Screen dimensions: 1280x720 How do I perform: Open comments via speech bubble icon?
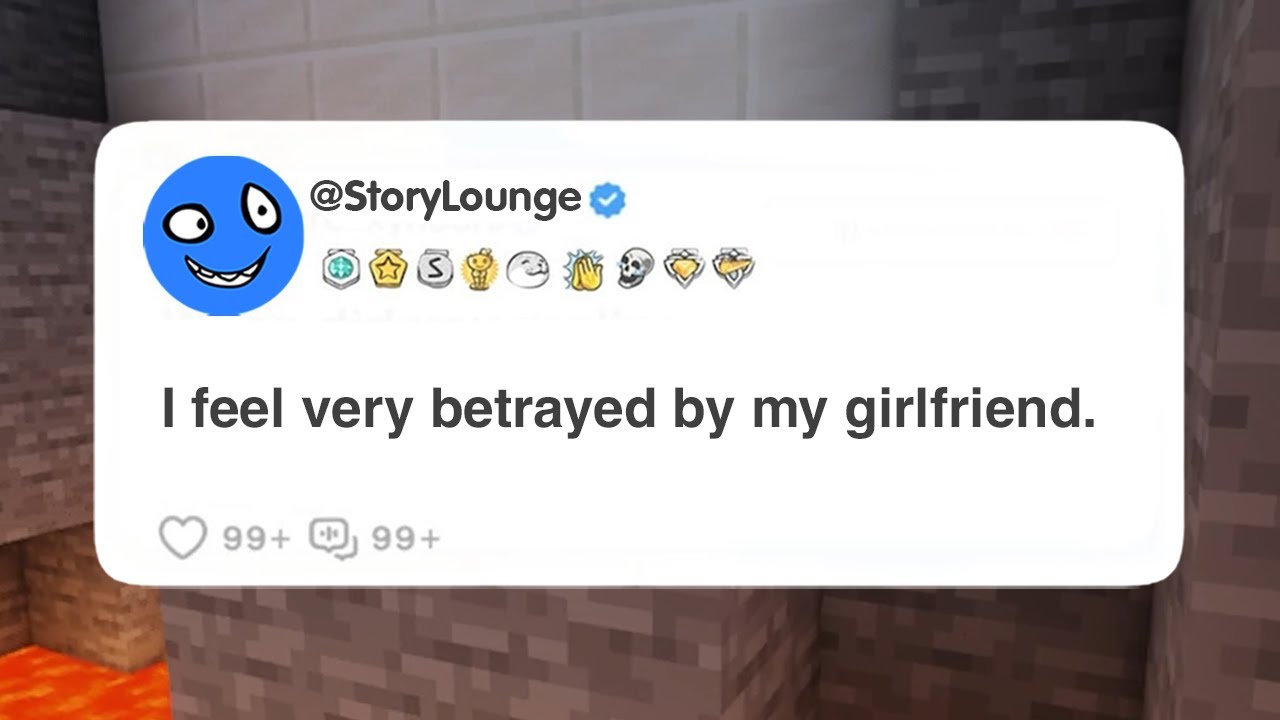[x=334, y=538]
